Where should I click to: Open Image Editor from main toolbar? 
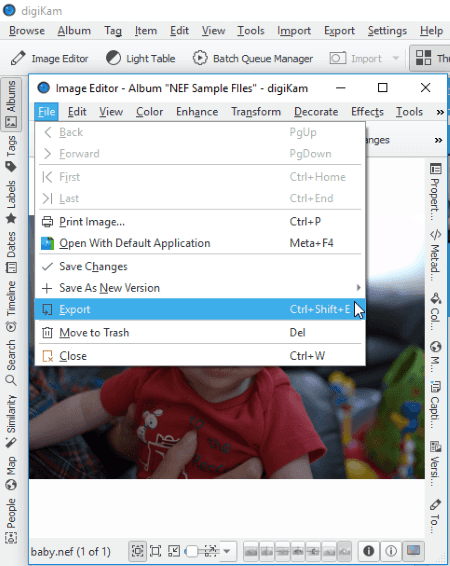click(49, 58)
